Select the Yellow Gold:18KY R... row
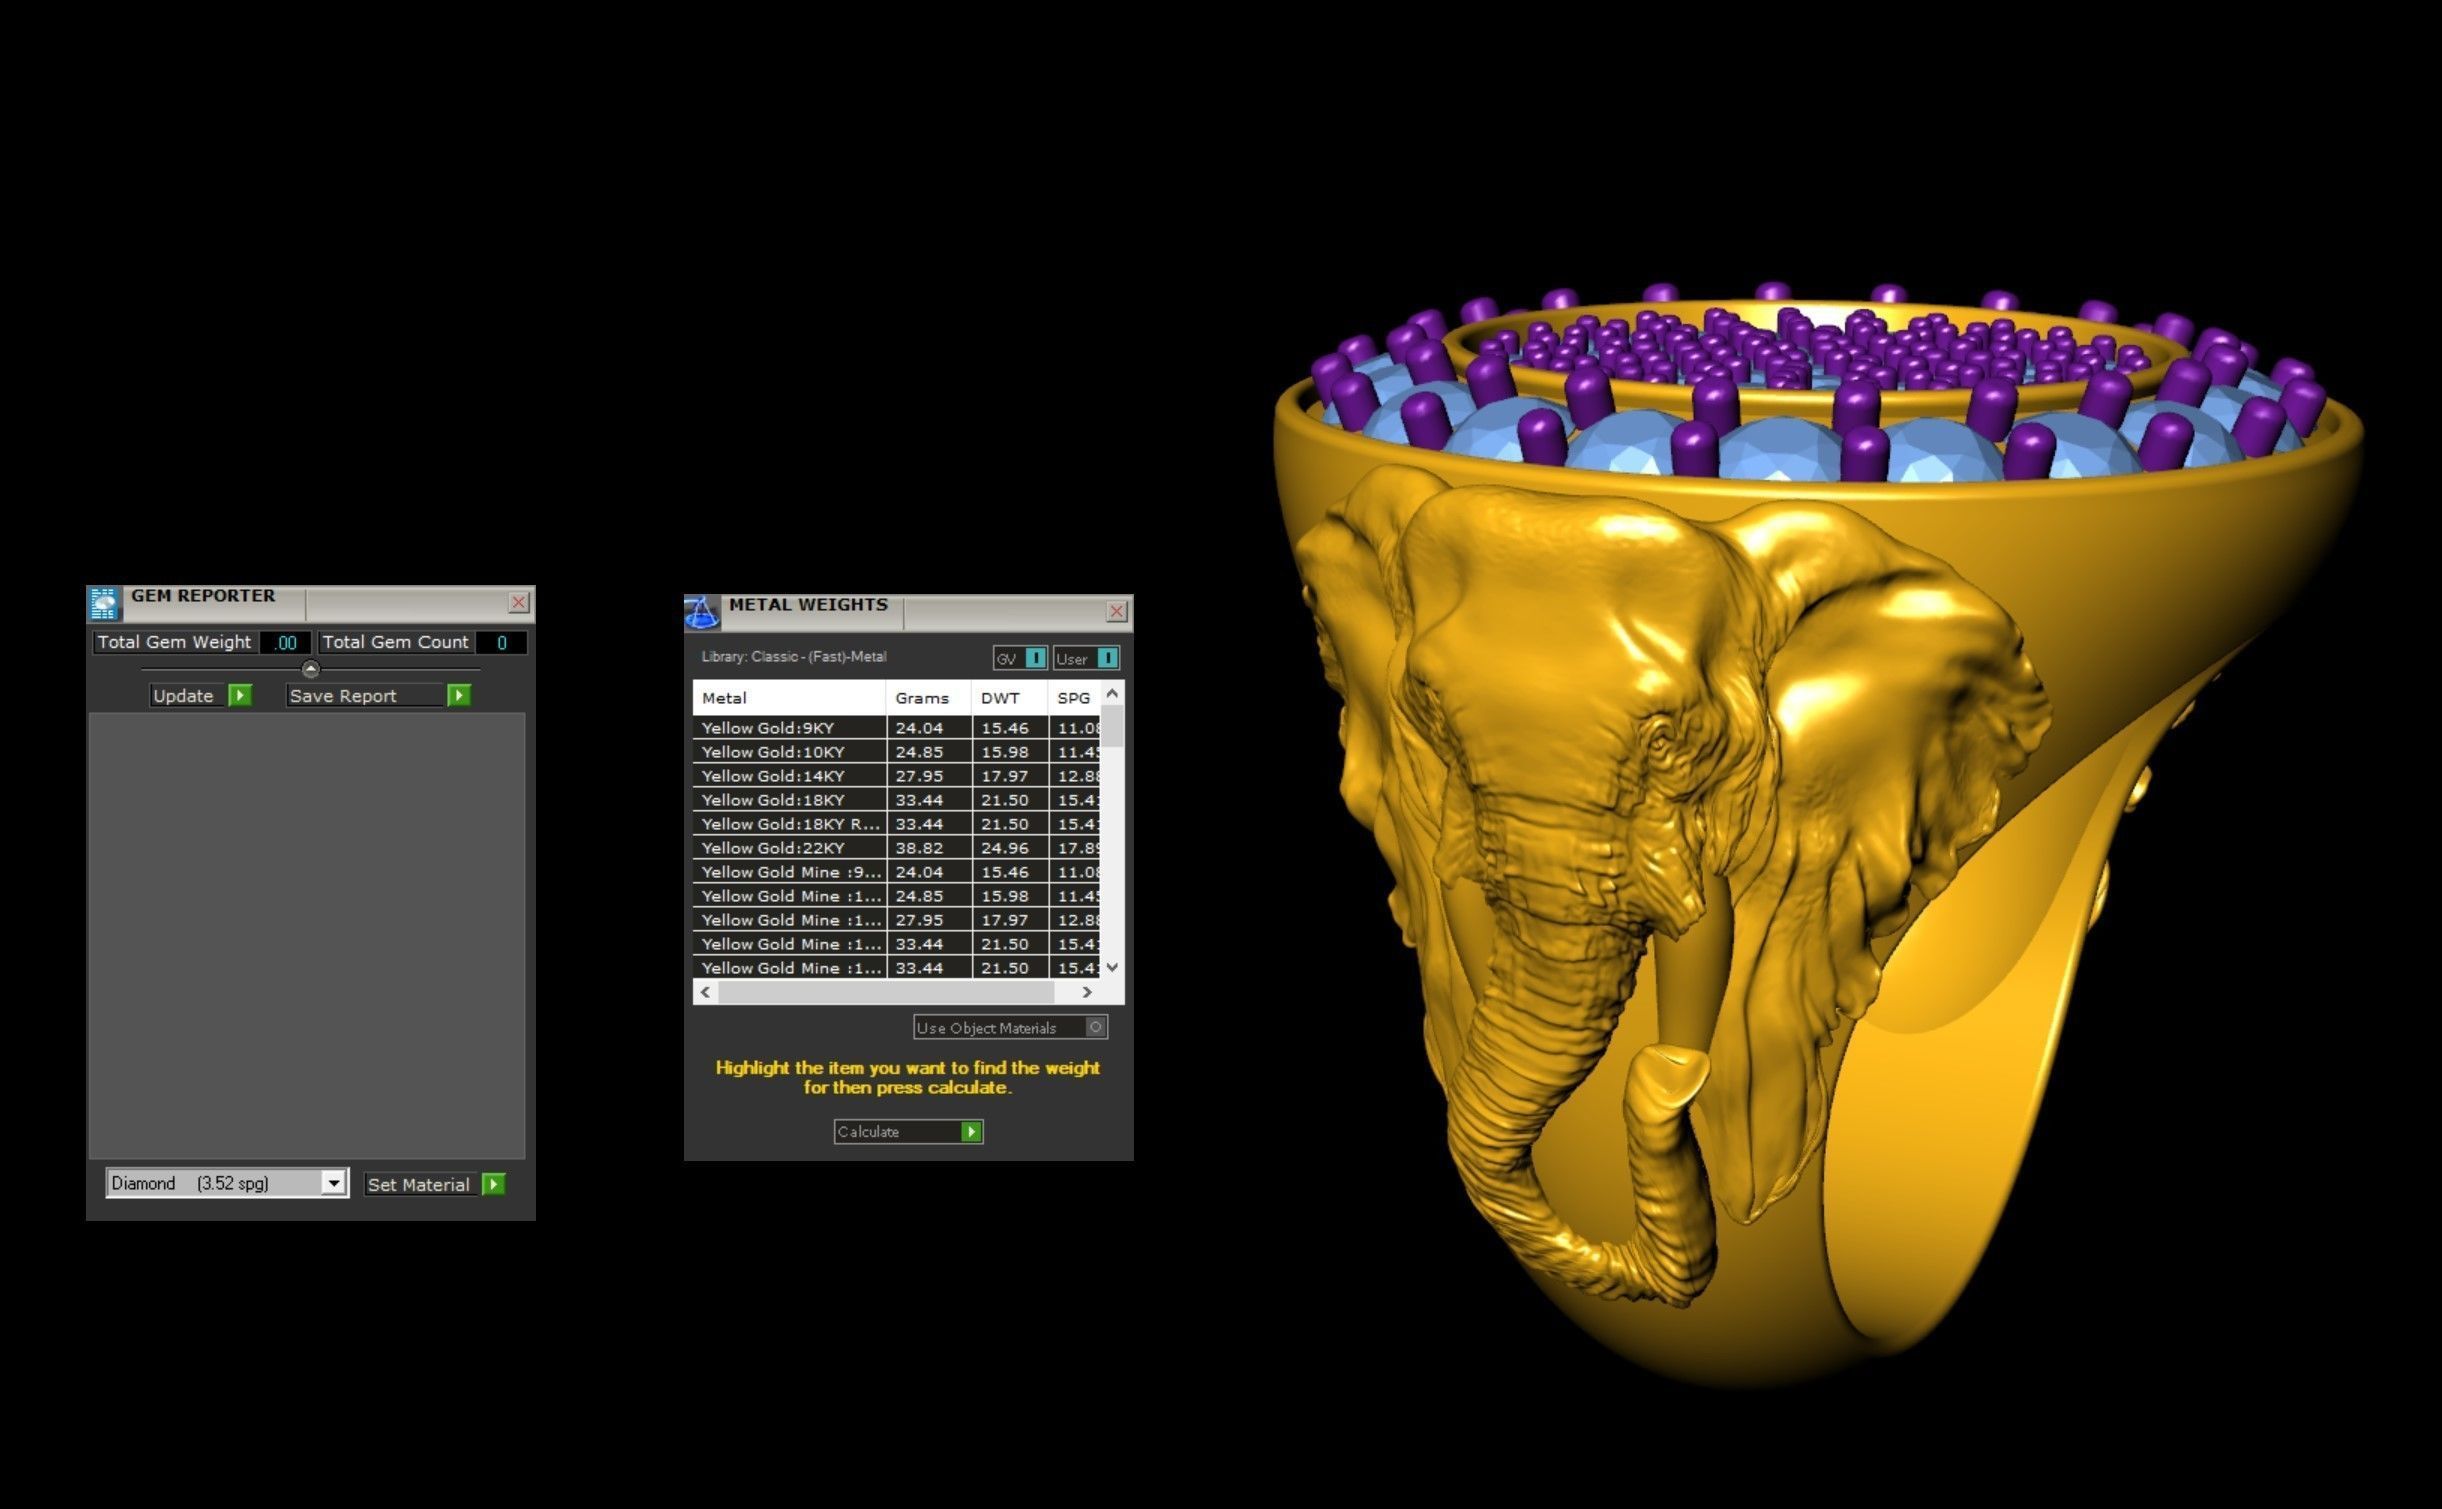This screenshot has height=1509, width=2442. (x=897, y=824)
